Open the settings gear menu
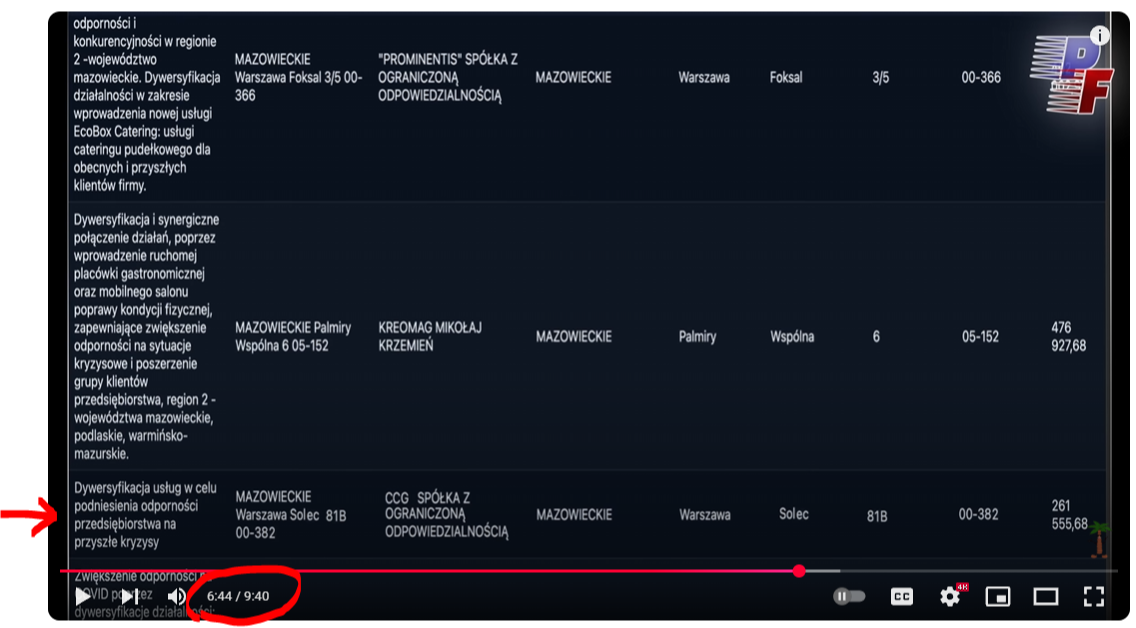This screenshot has width=1136, height=628. click(949, 597)
